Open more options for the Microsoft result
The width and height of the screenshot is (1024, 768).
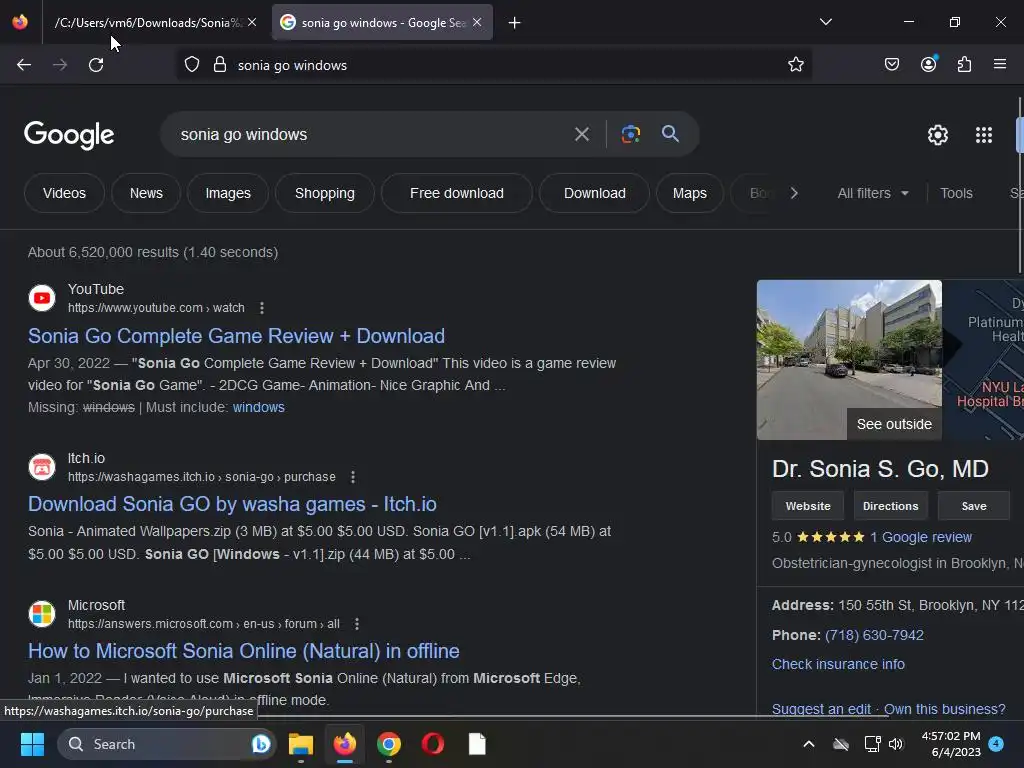point(357,624)
